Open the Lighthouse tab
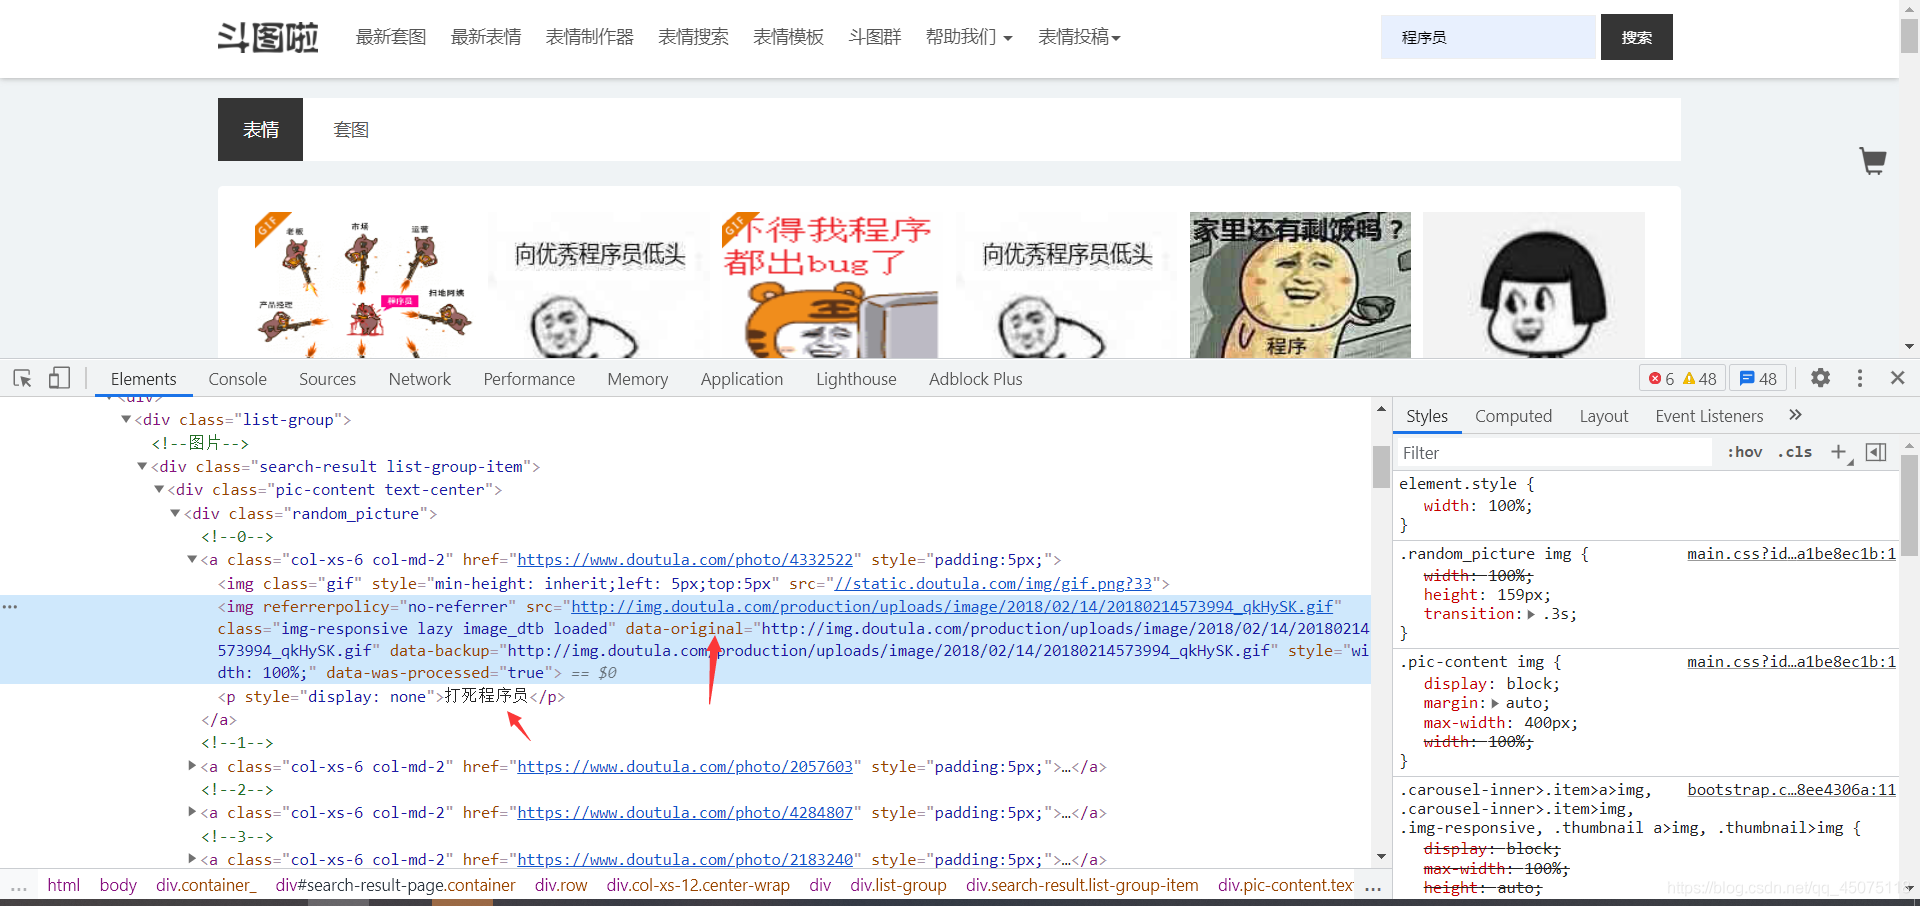 (856, 379)
